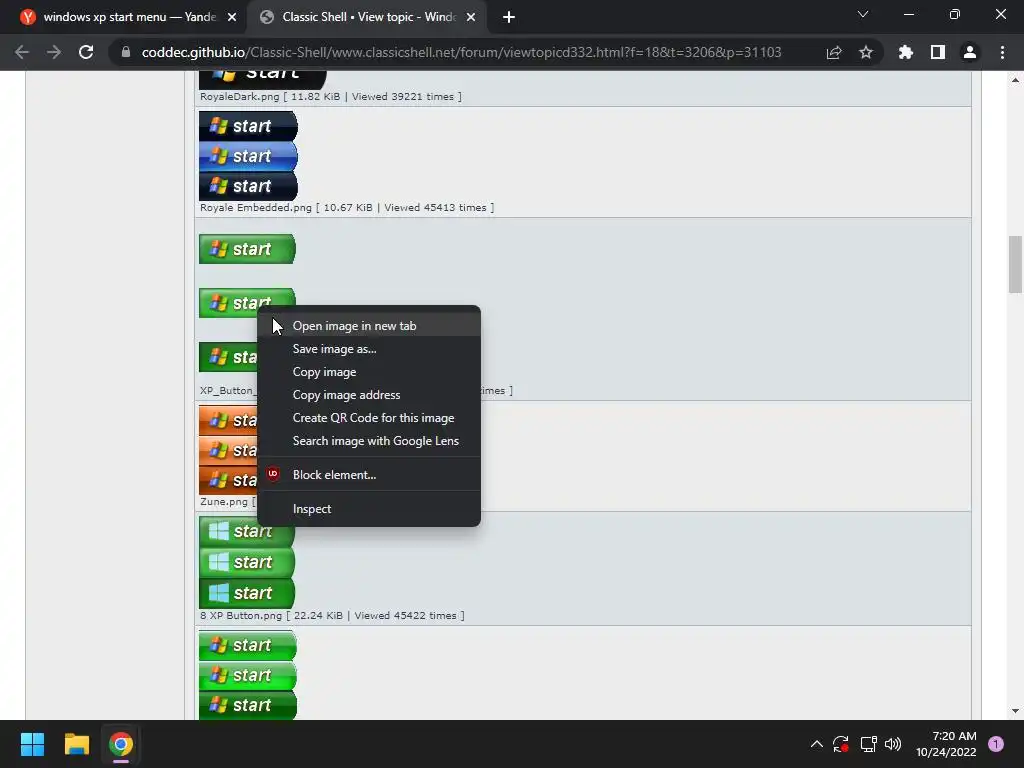Select the Classic Shell View topic tab
Screen dimensions: 1024x768
coord(366,17)
